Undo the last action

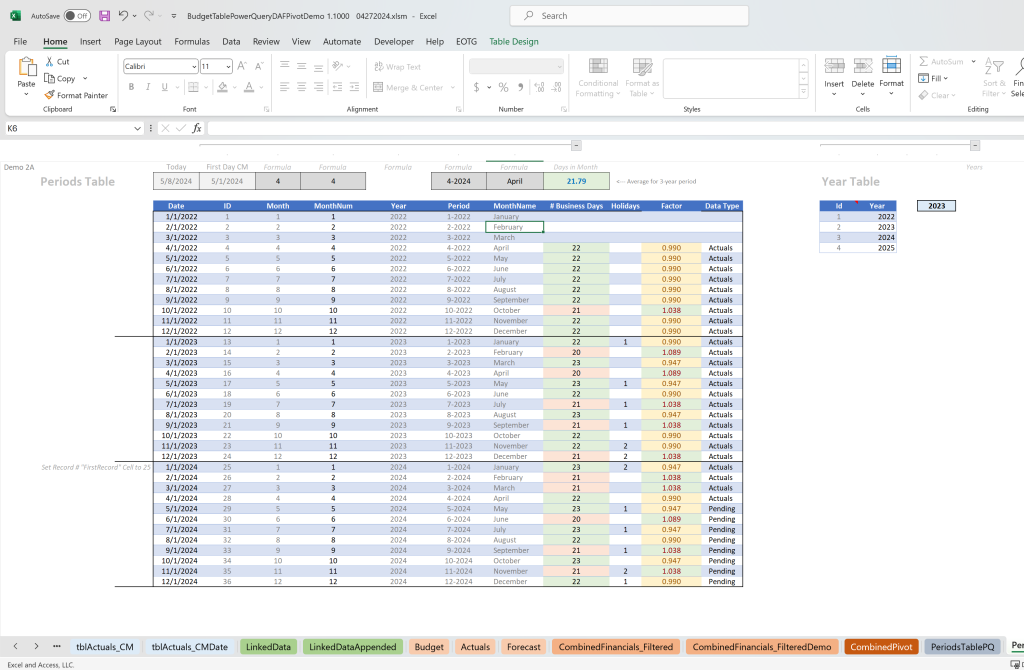click(x=123, y=16)
